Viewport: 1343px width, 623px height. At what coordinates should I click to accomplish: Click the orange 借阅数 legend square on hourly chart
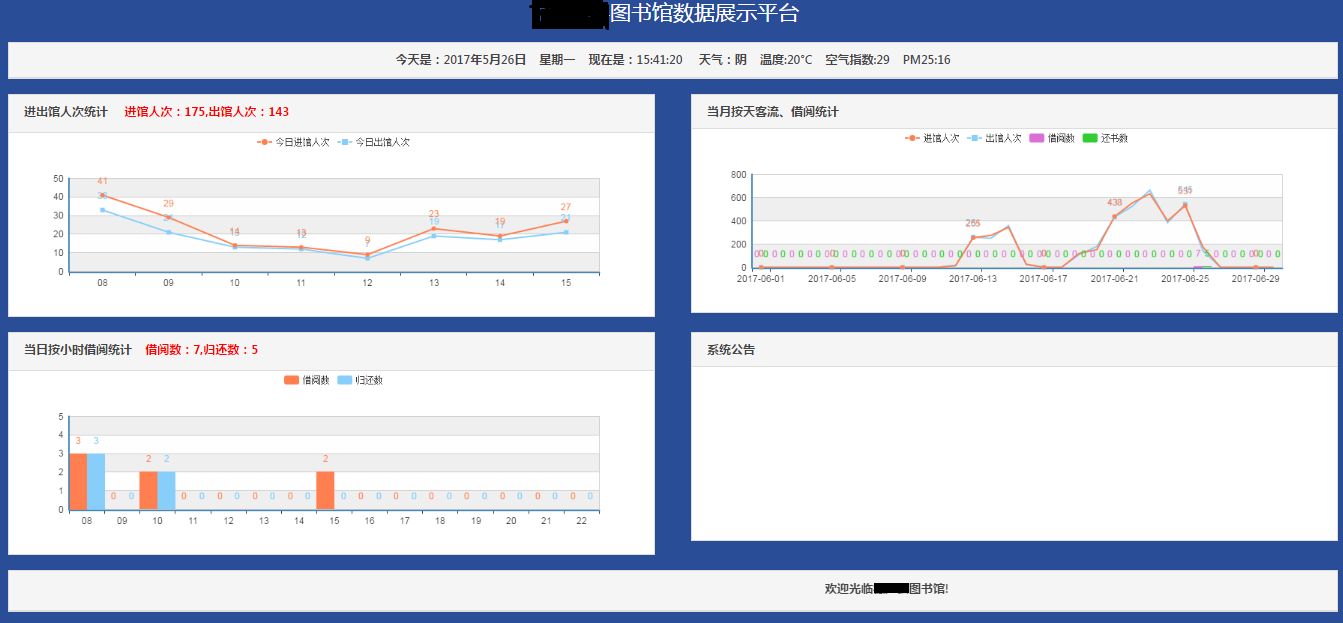click(x=291, y=380)
